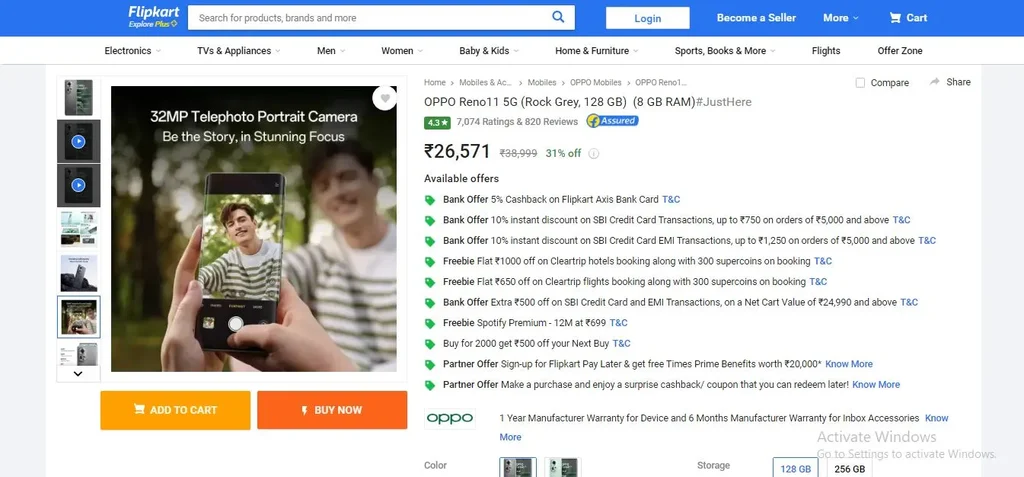Play the first video thumbnail

click(x=78, y=141)
